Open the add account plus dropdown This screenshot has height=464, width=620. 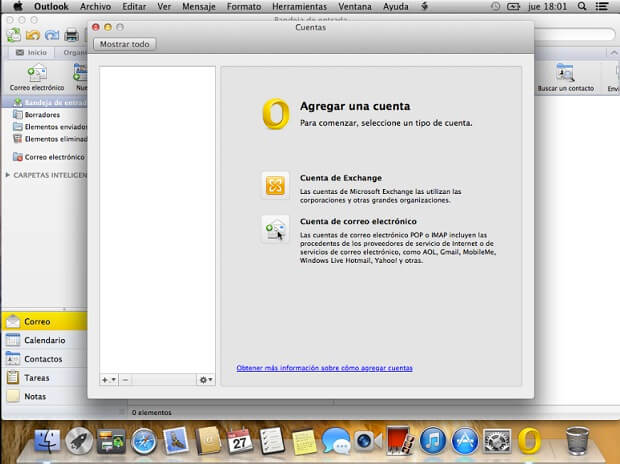pos(108,380)
